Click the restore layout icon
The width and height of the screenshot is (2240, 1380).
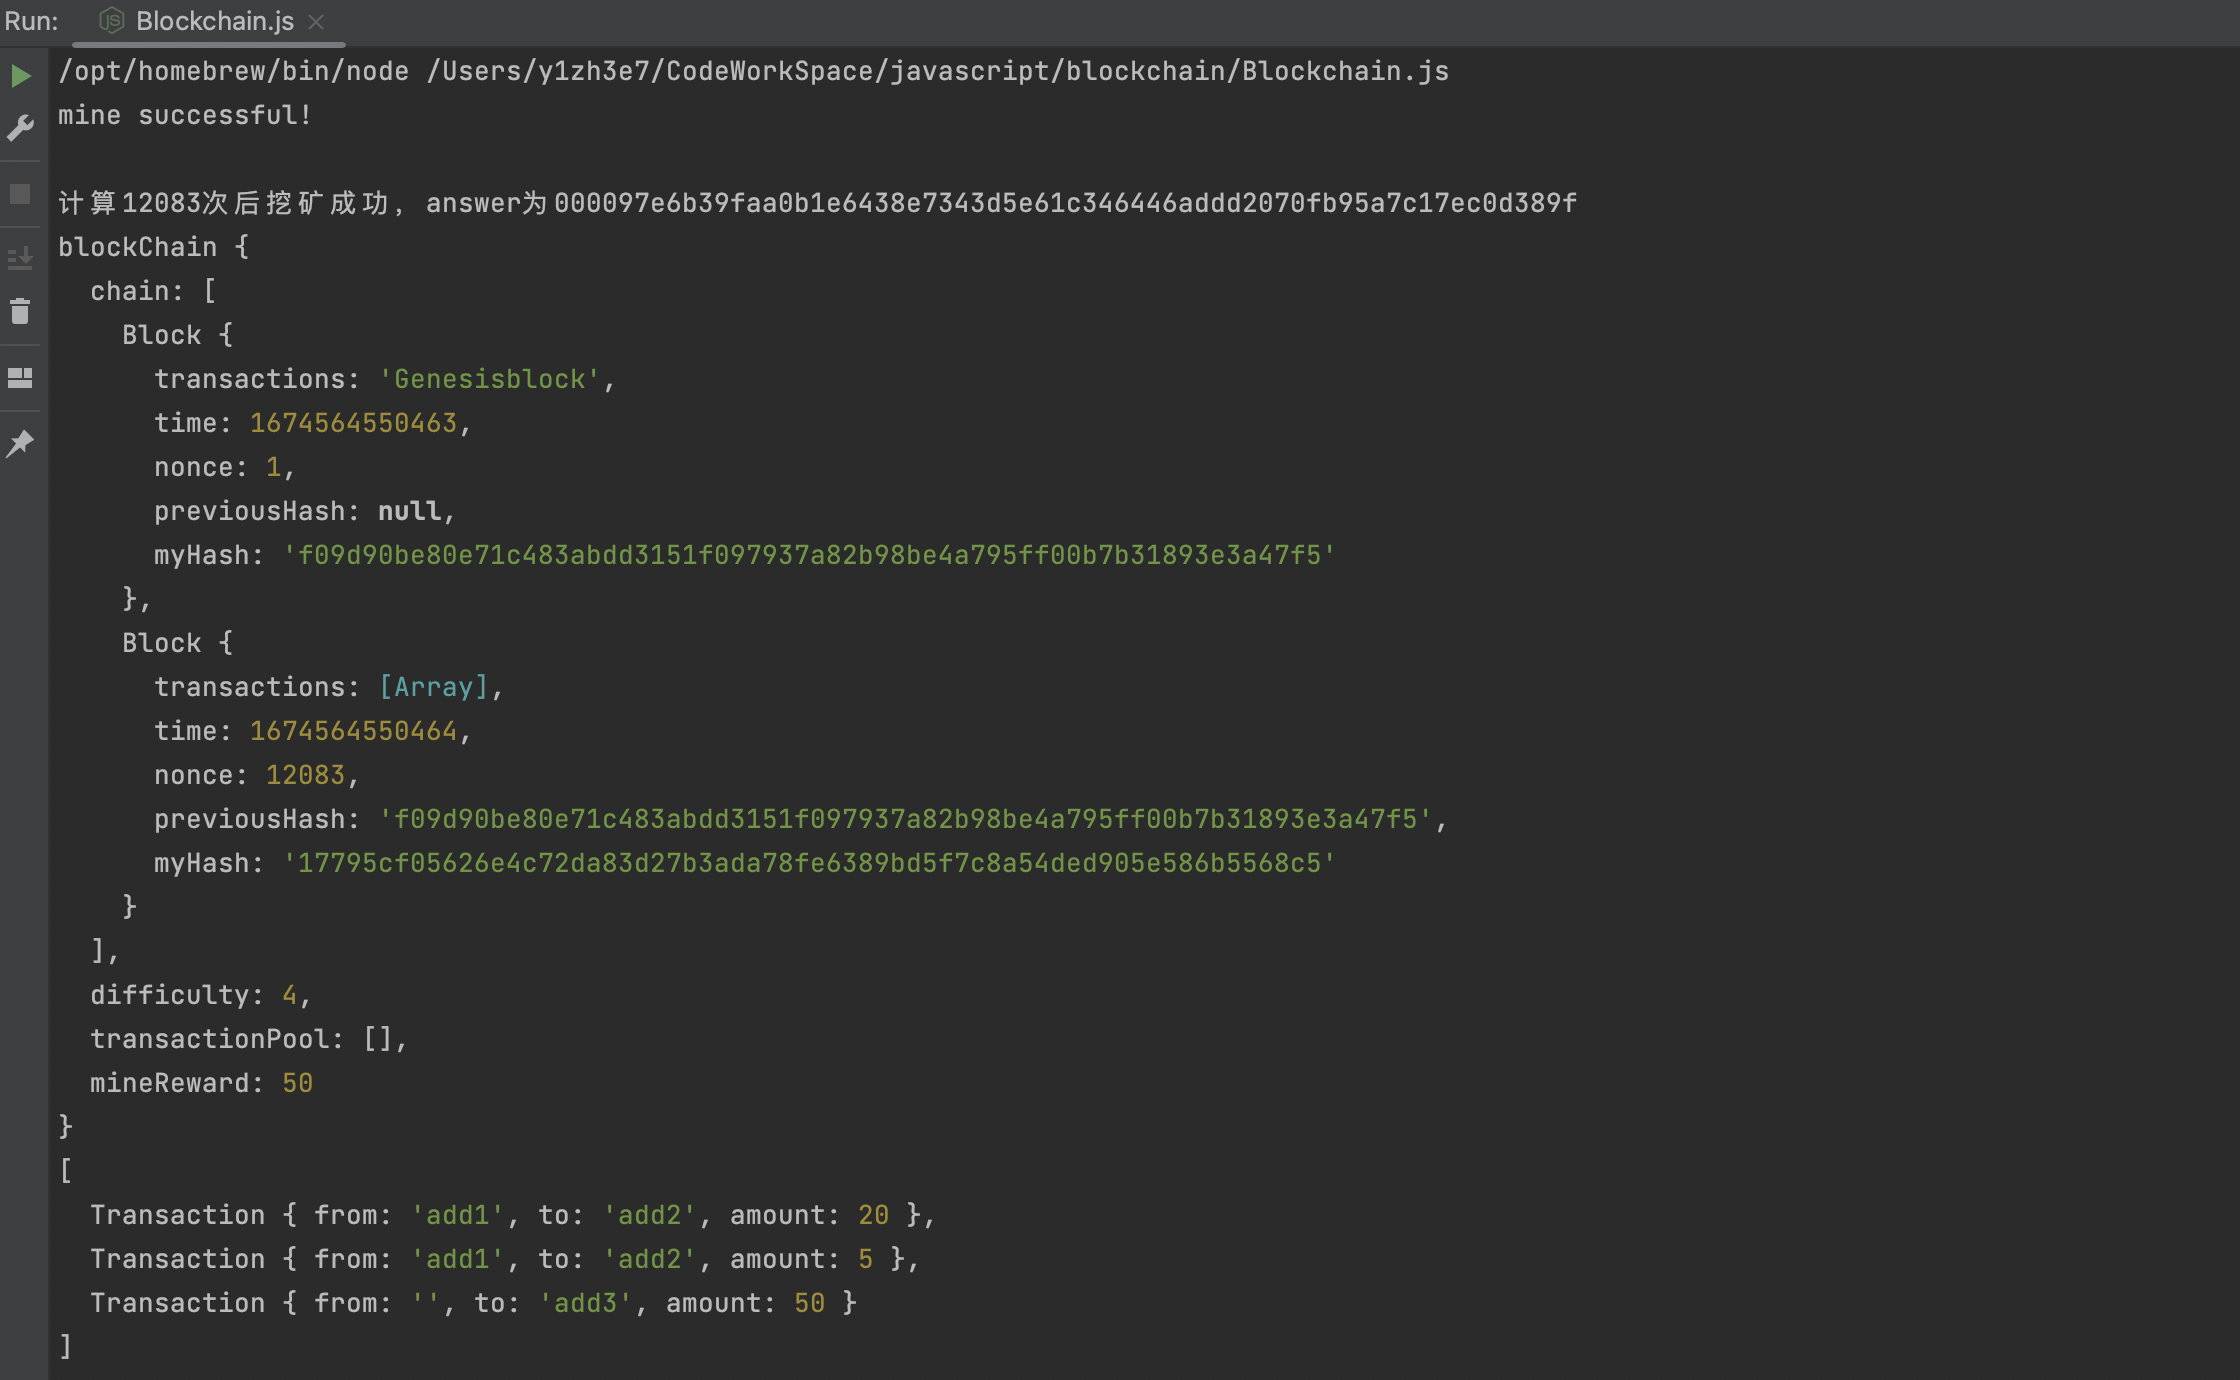pyautogui.click(x=20, y=378)
